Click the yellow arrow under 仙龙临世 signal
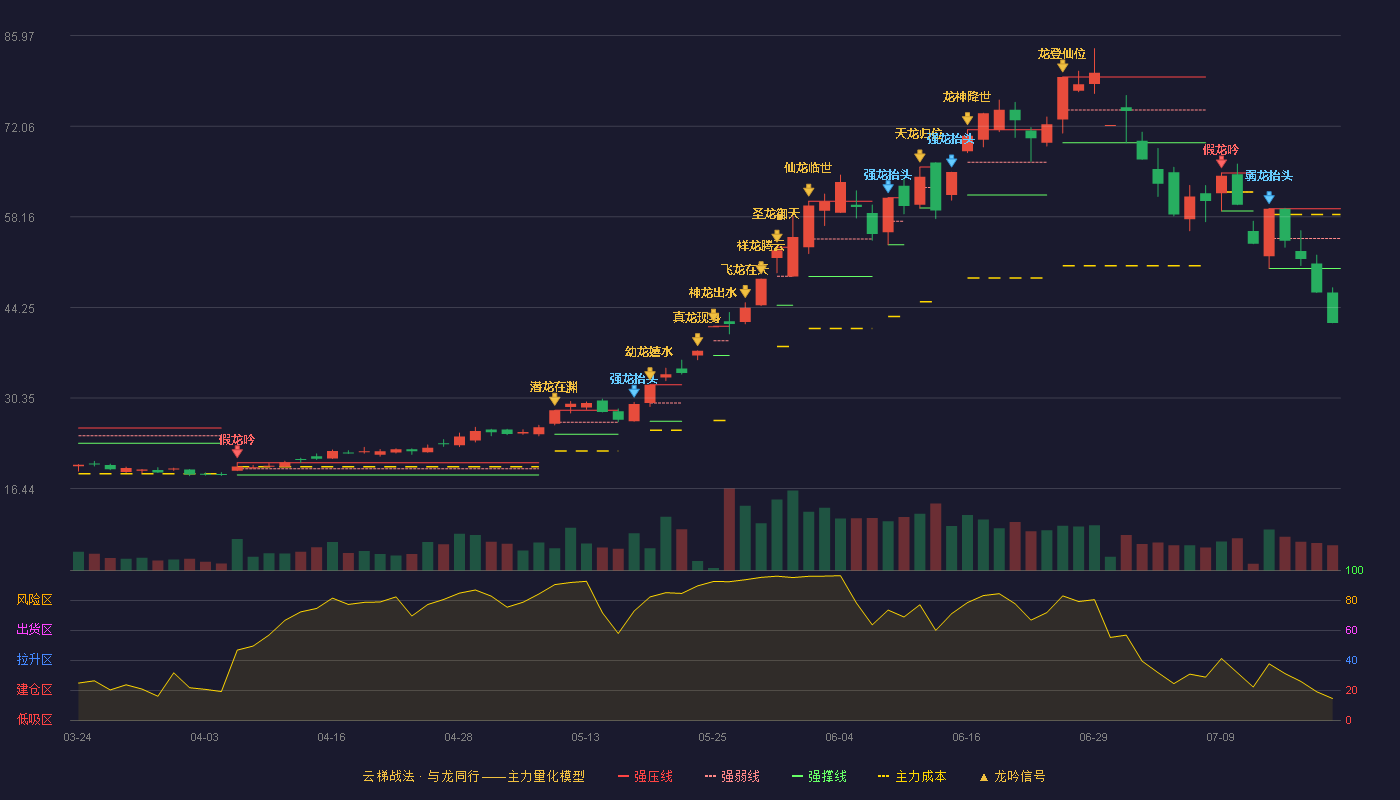This screenshot has height=800, width=1400. click(x=808, y=190)
